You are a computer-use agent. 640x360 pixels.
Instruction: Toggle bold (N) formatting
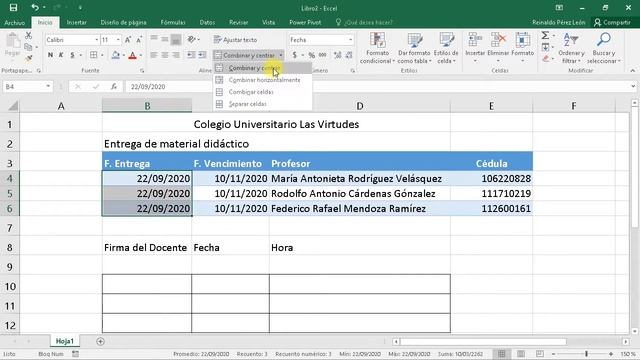(x=50, y=55)
